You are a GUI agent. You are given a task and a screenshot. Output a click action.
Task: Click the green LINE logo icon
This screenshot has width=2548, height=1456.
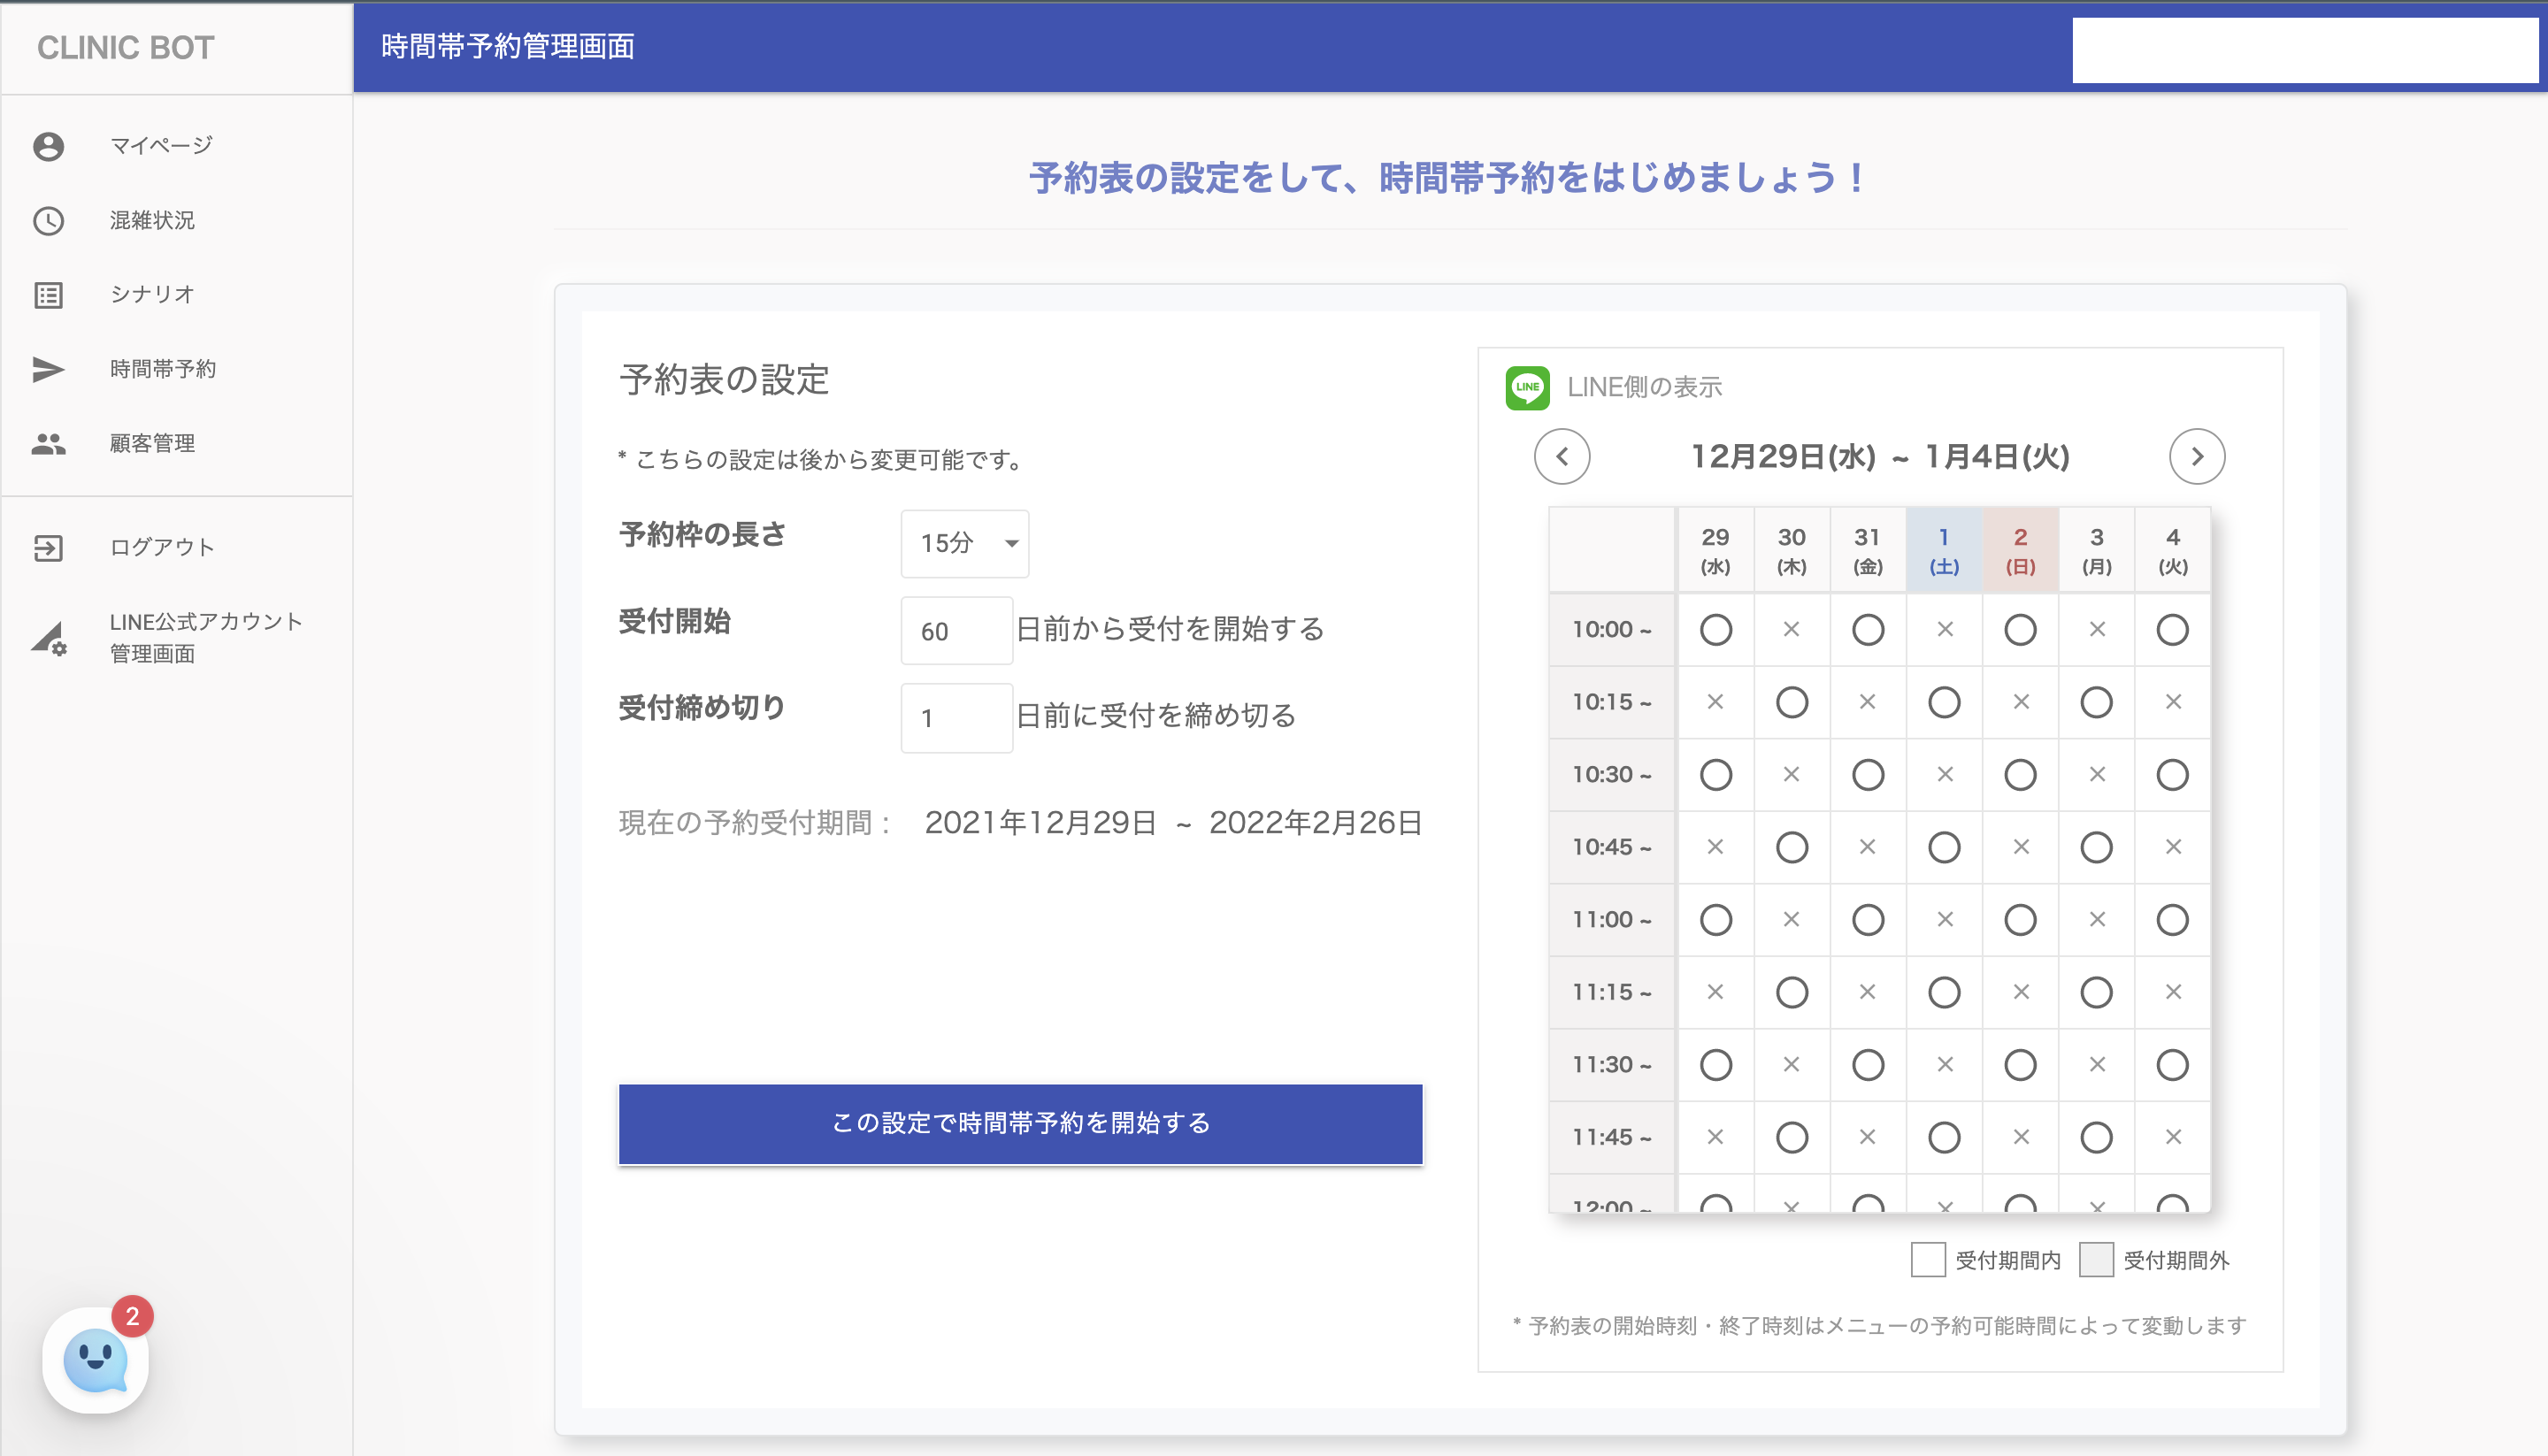click(1527, 387)
